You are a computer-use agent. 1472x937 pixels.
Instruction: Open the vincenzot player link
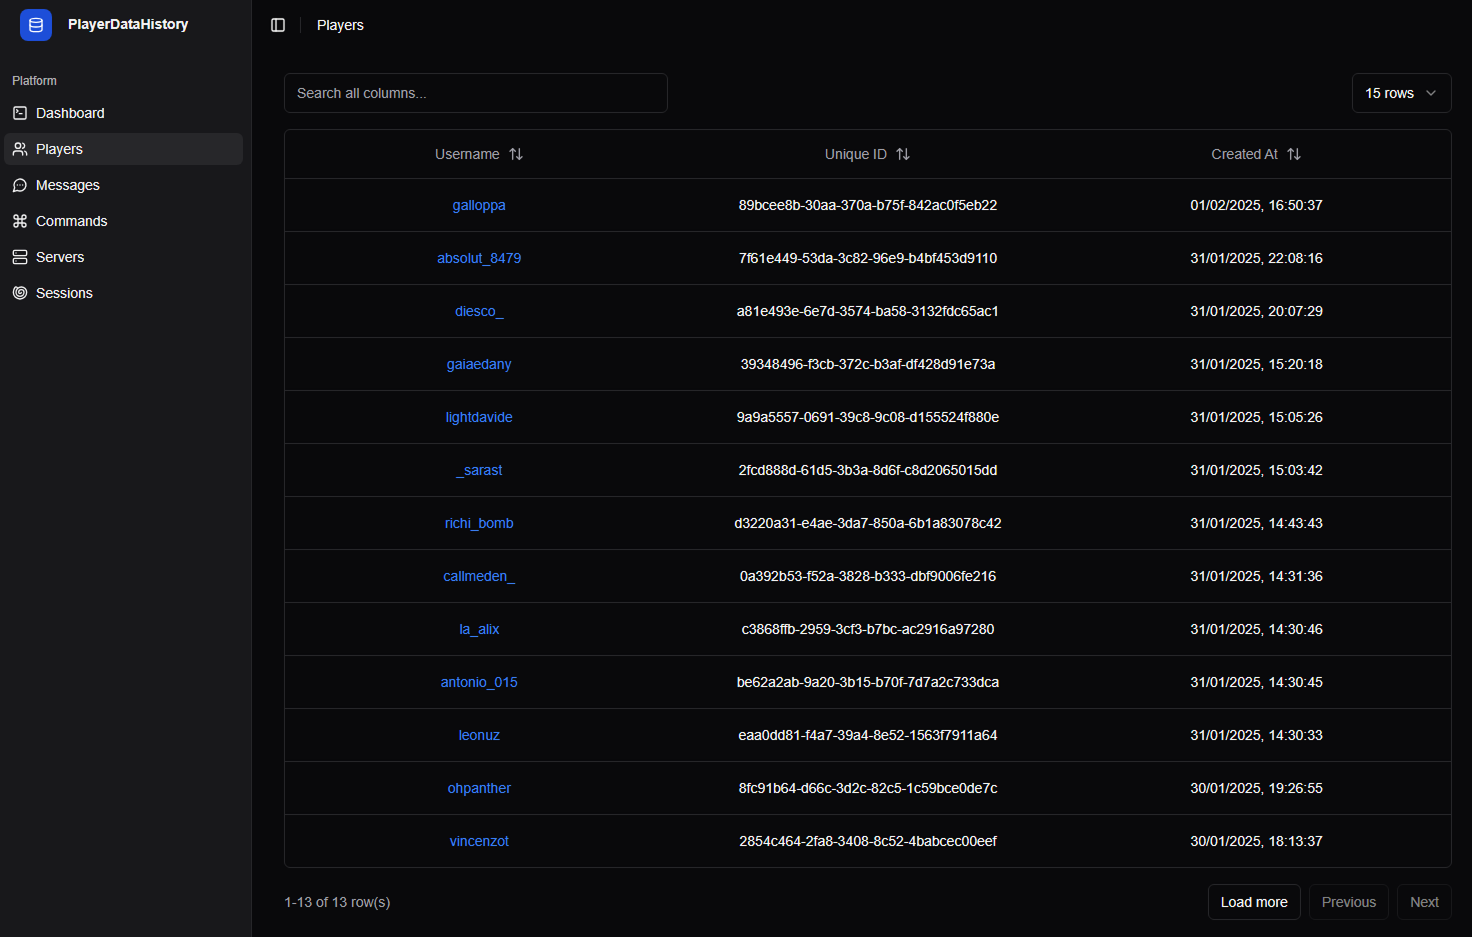pyautogui.click(x=479, y=841)
